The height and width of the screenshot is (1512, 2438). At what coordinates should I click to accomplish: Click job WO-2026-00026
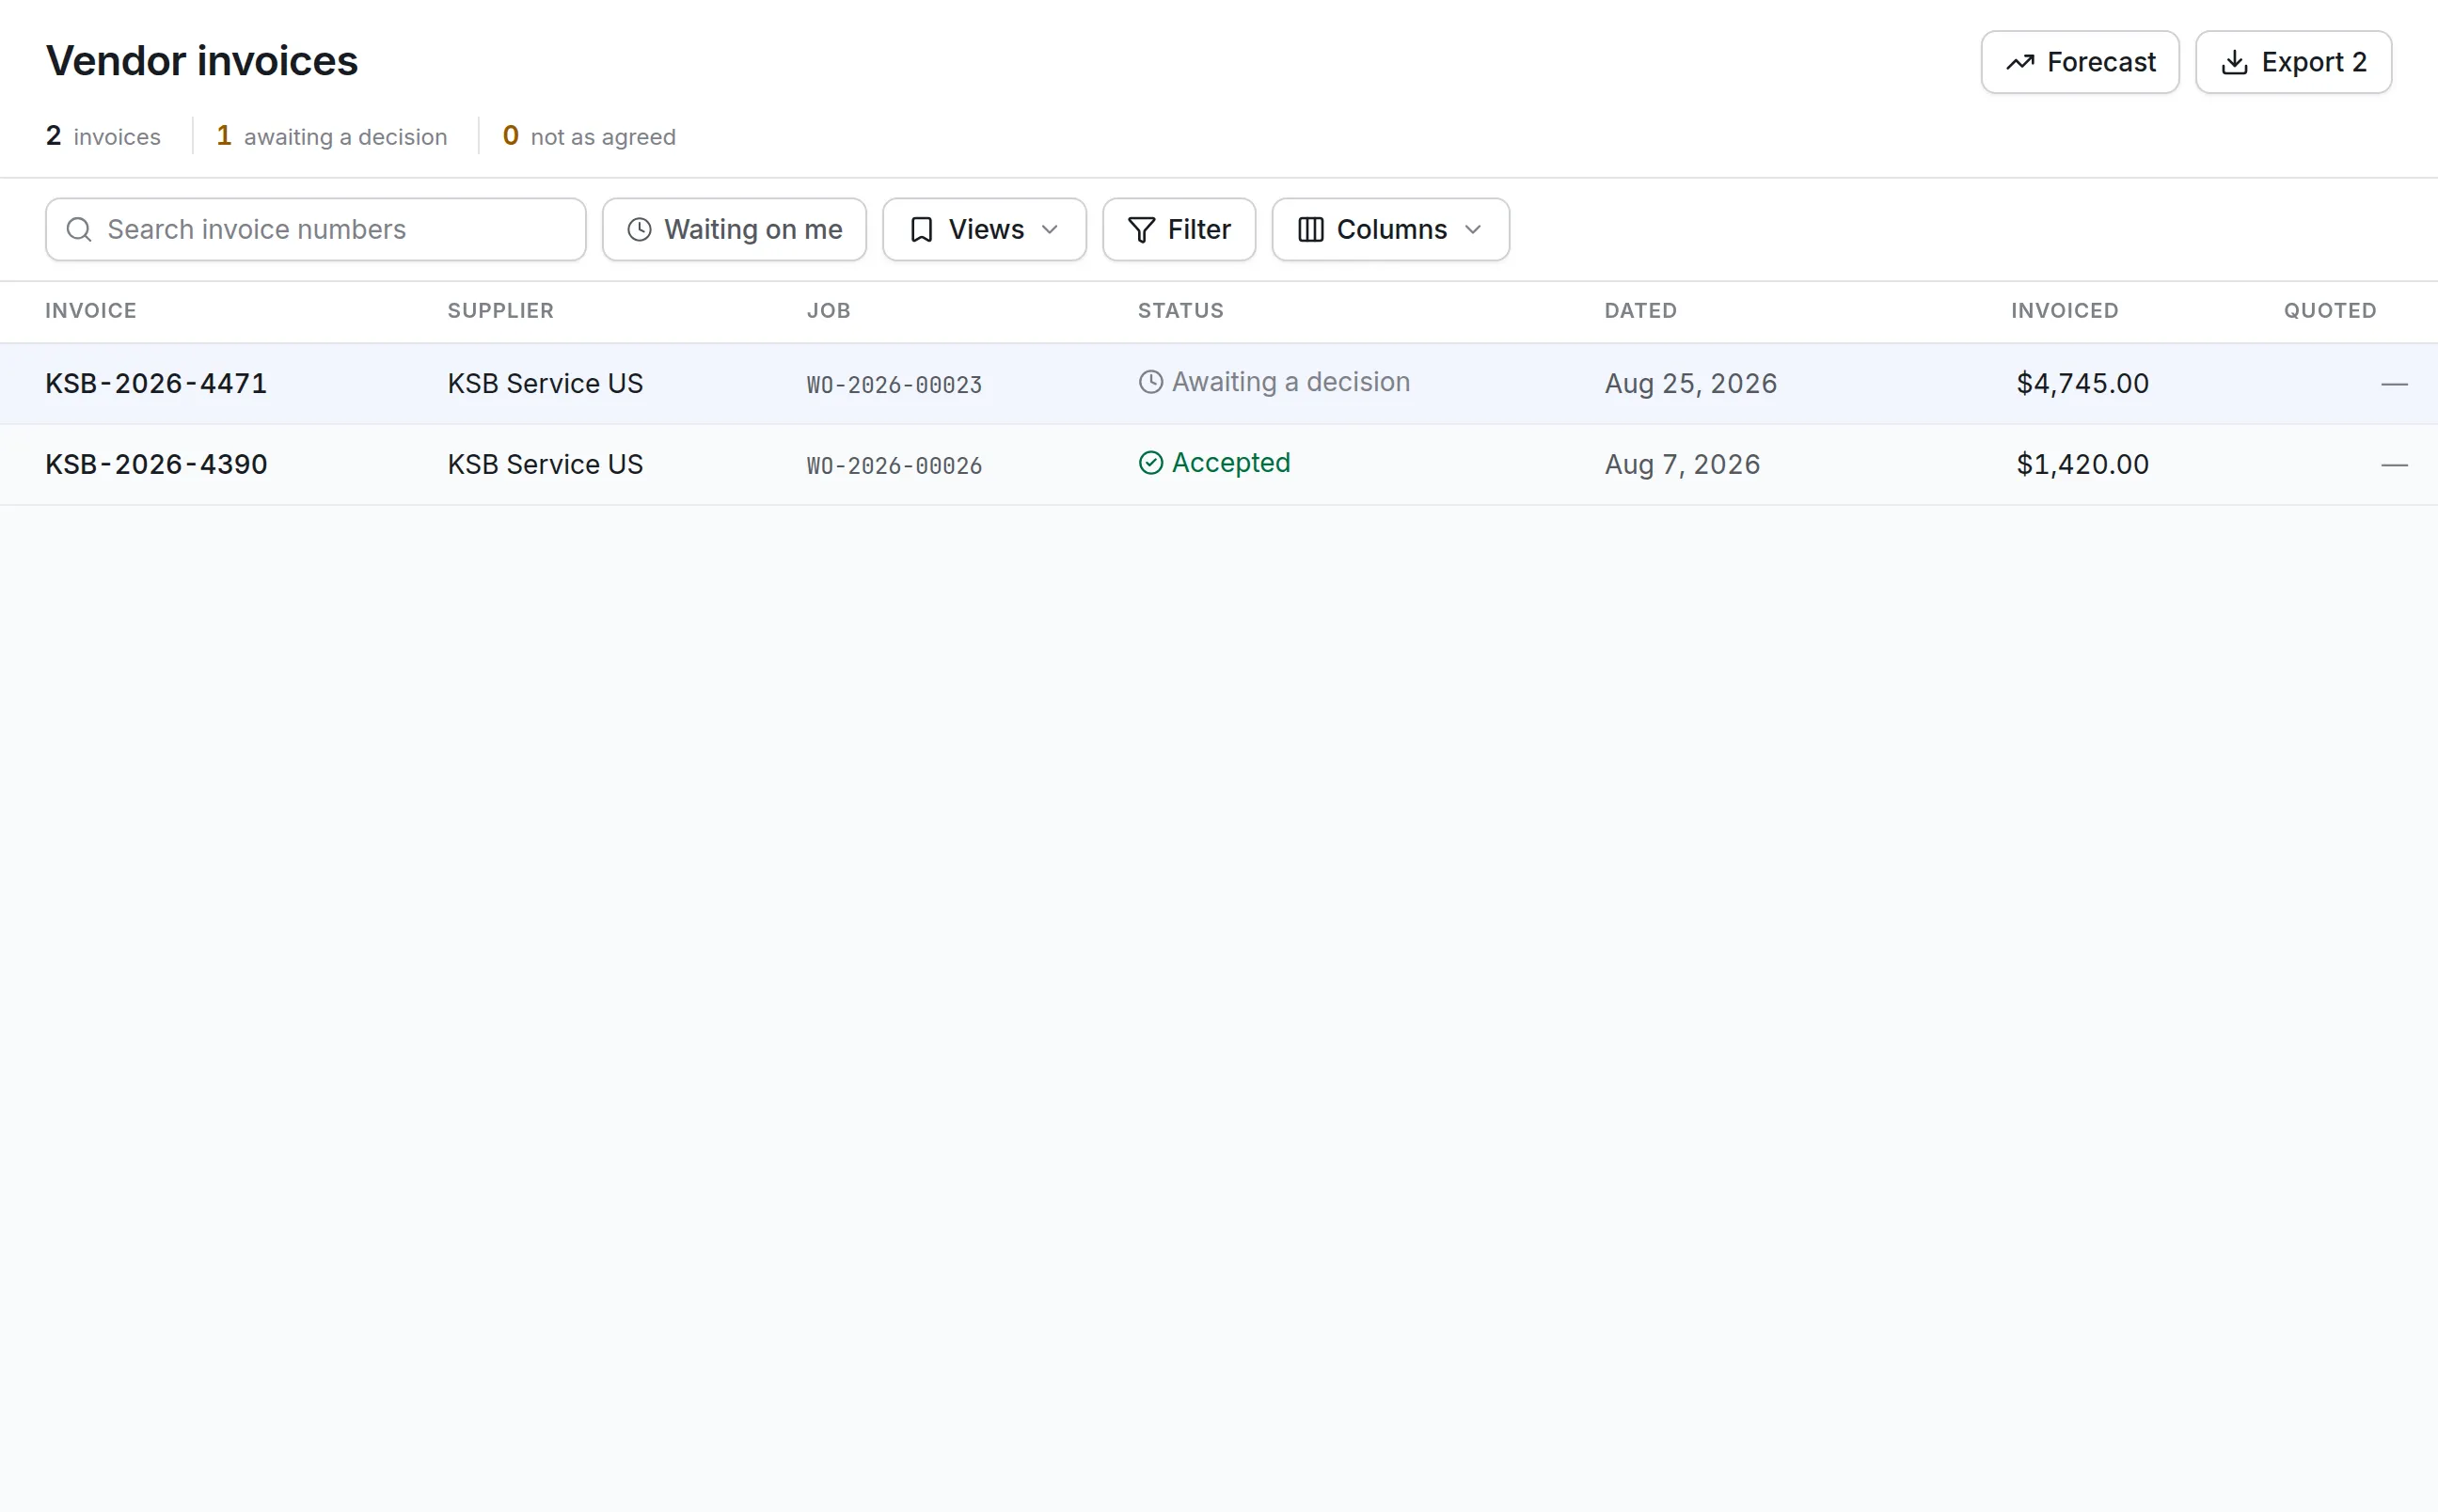pos(894,466)
